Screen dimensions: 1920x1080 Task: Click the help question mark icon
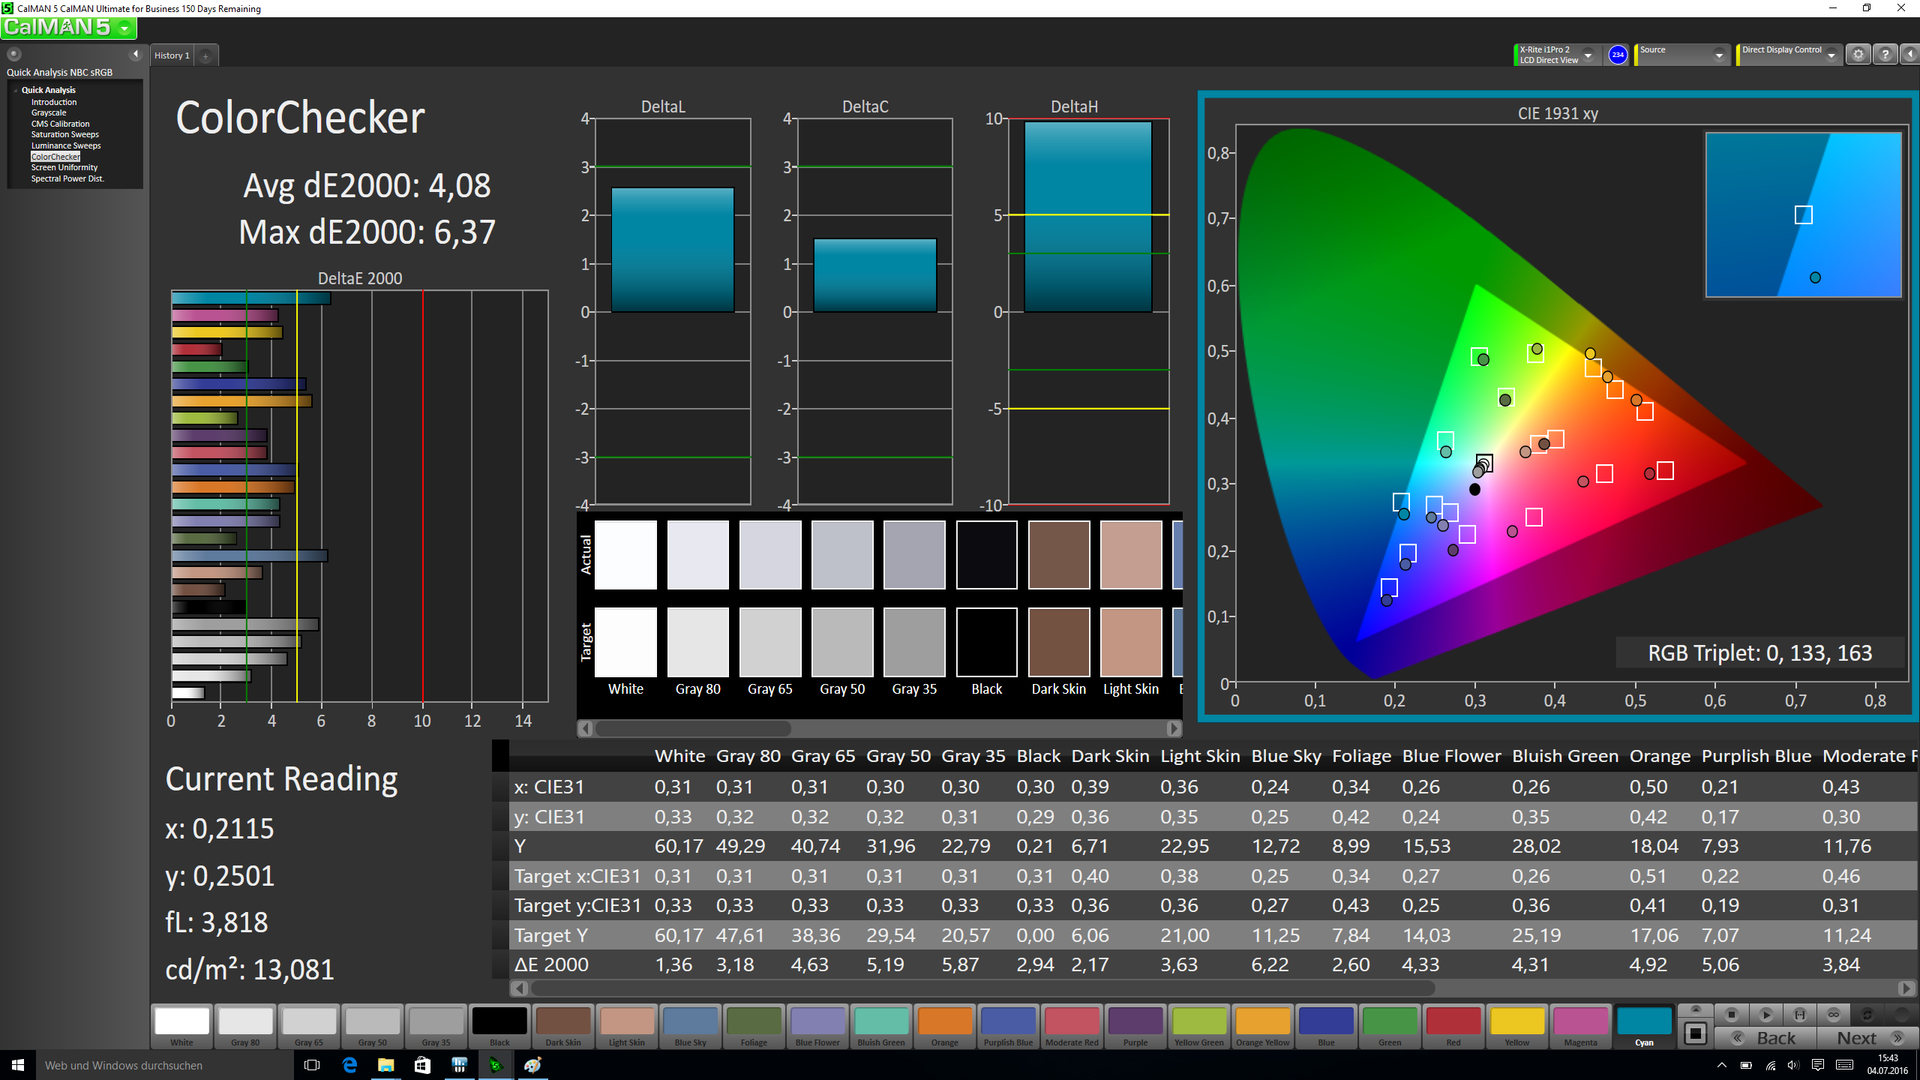1885,55
